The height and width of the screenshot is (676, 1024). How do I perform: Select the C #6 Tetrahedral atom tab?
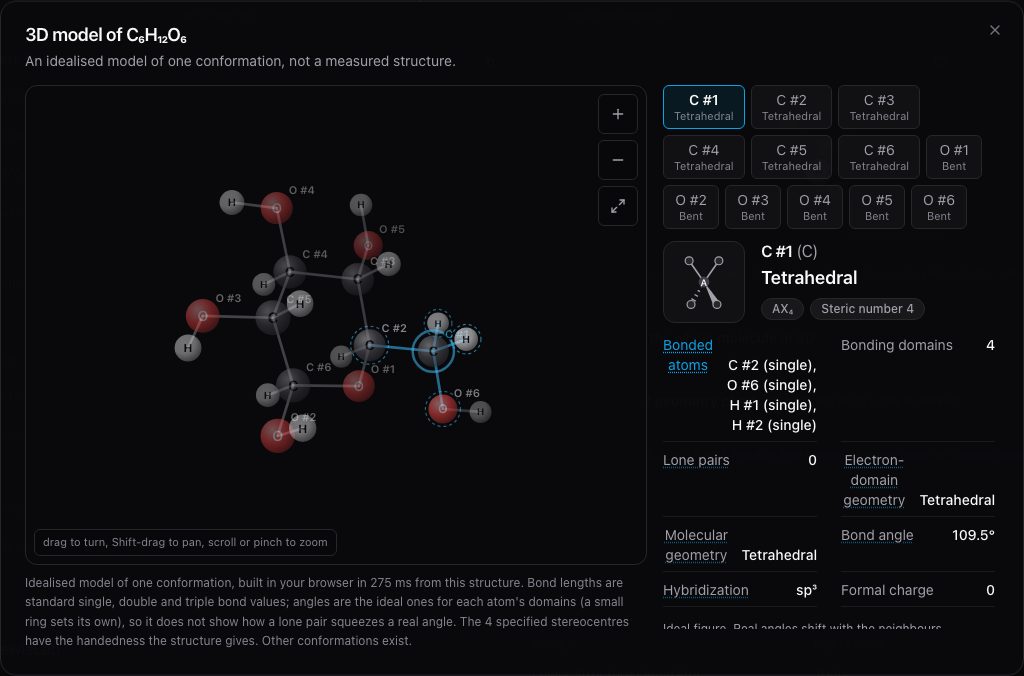point(878,157)
